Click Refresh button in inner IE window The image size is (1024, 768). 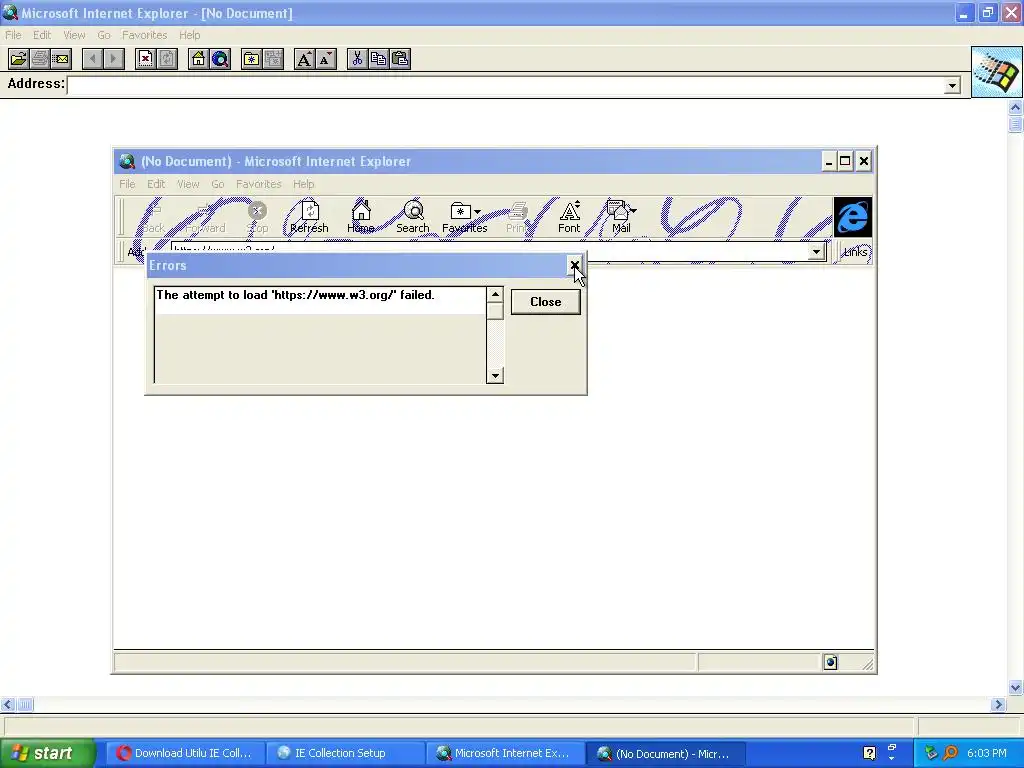[309, 217]
